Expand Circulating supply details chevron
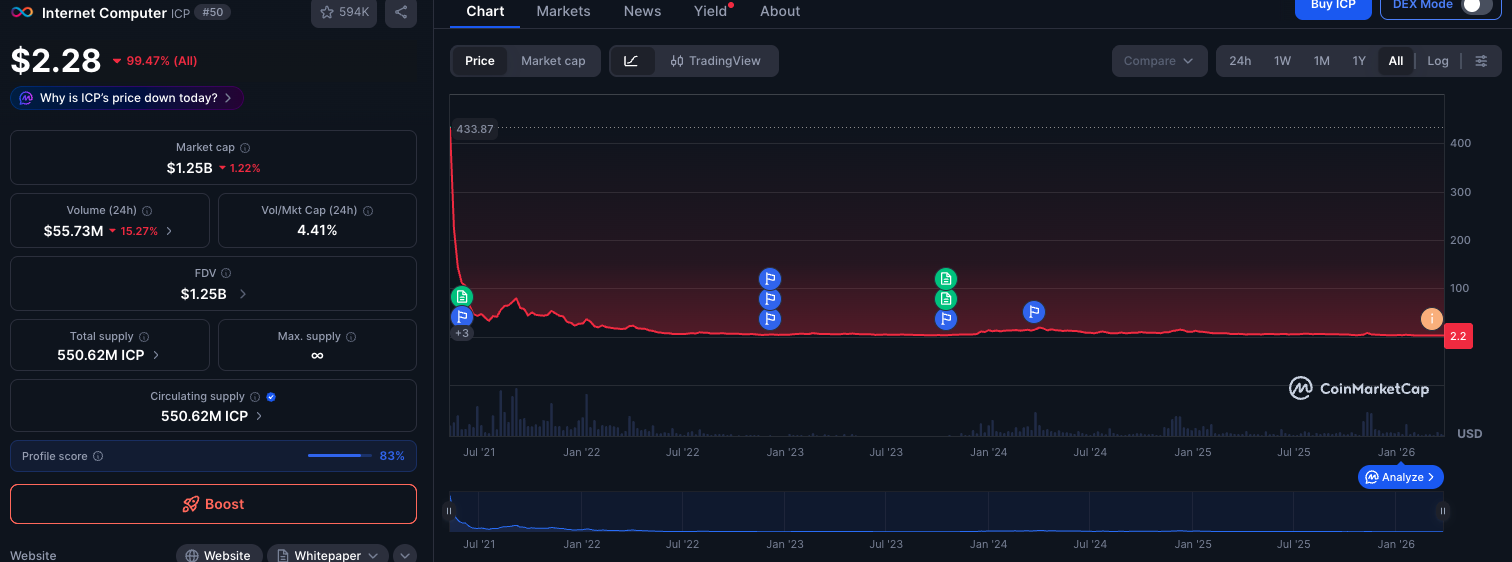 tap(260, 416)
